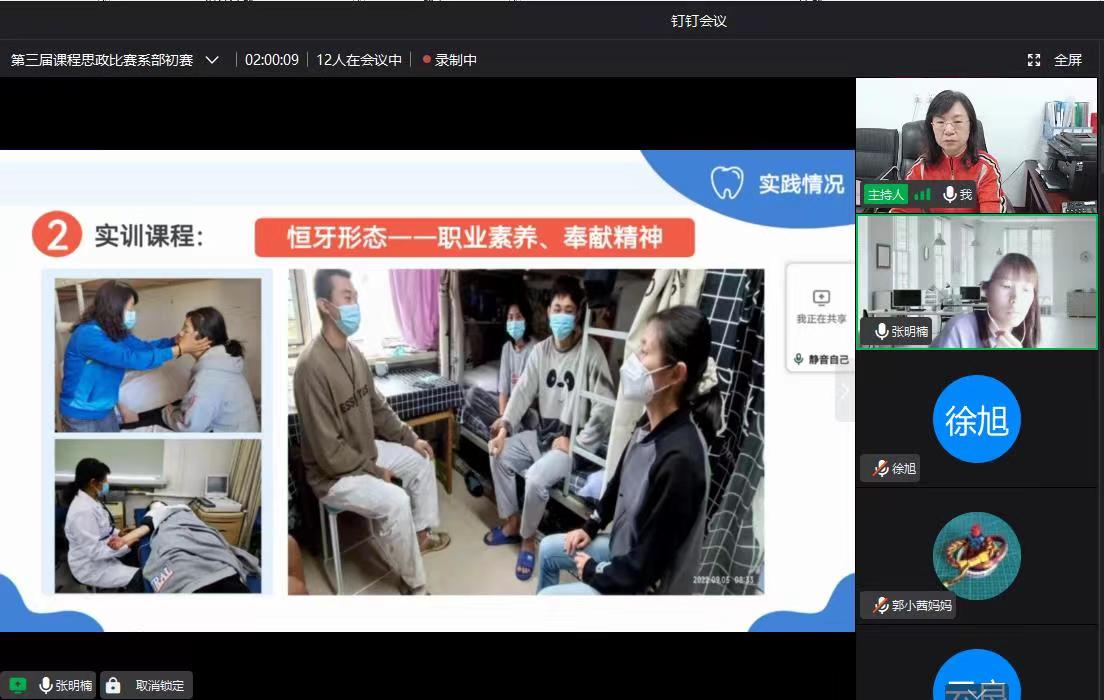
Task: Click the 静音自己 mute-self text
Action: (828, 359)
